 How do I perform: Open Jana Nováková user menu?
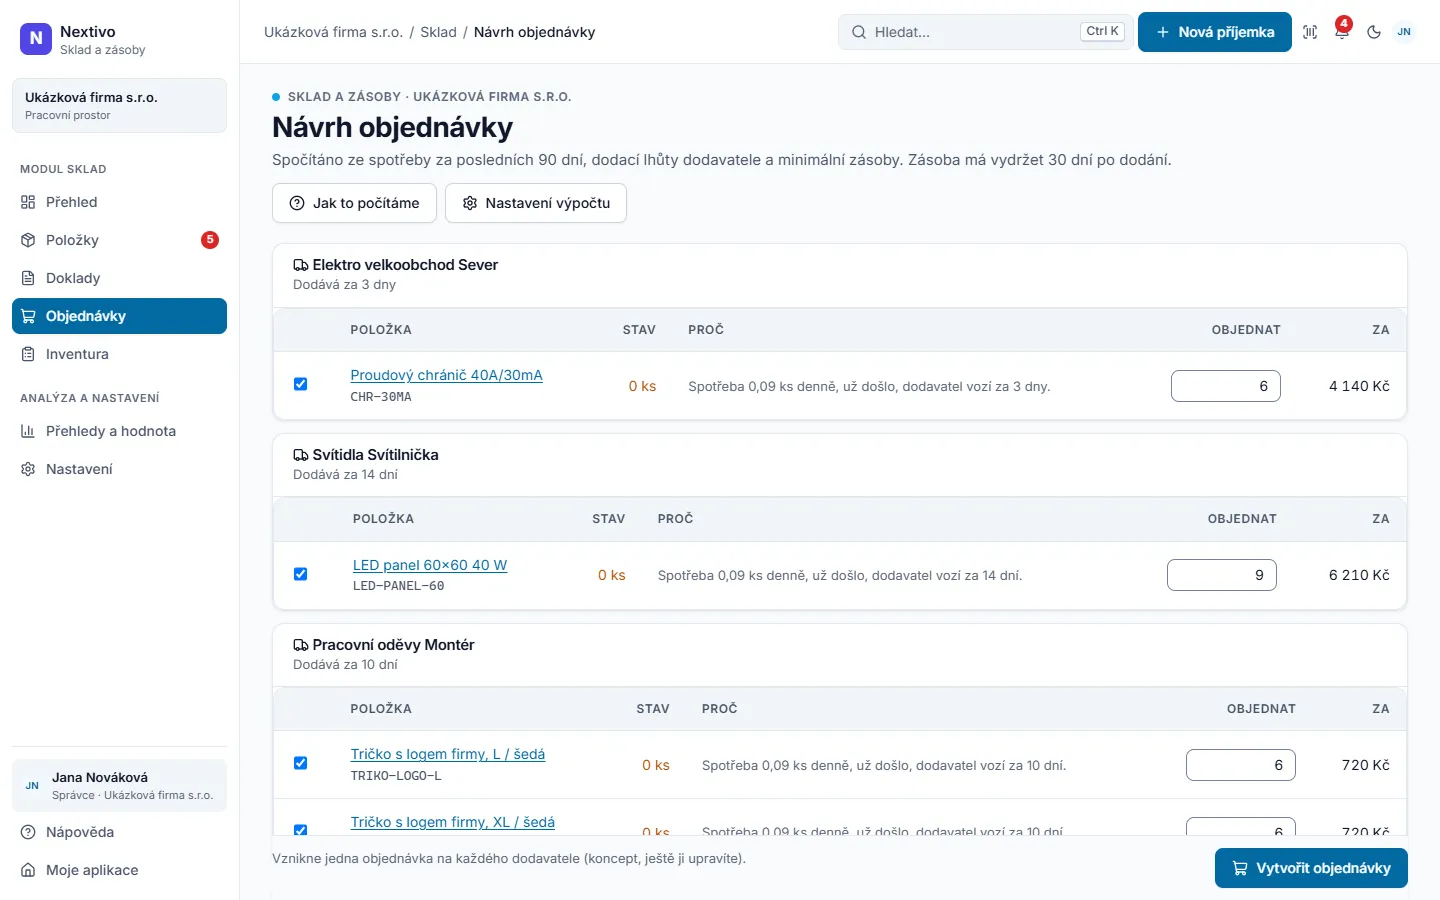tap(119, 785)
